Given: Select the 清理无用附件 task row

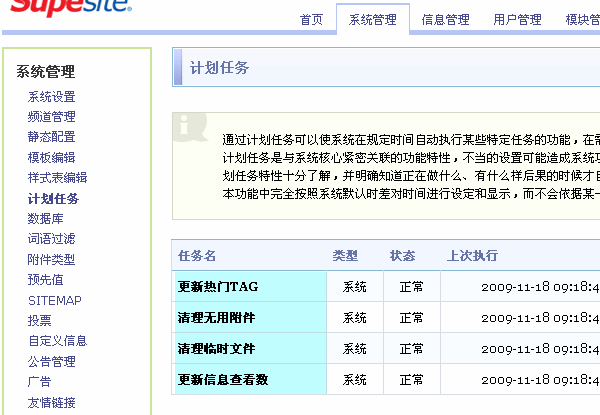Looking at the screenshot, I should [215, 318].
